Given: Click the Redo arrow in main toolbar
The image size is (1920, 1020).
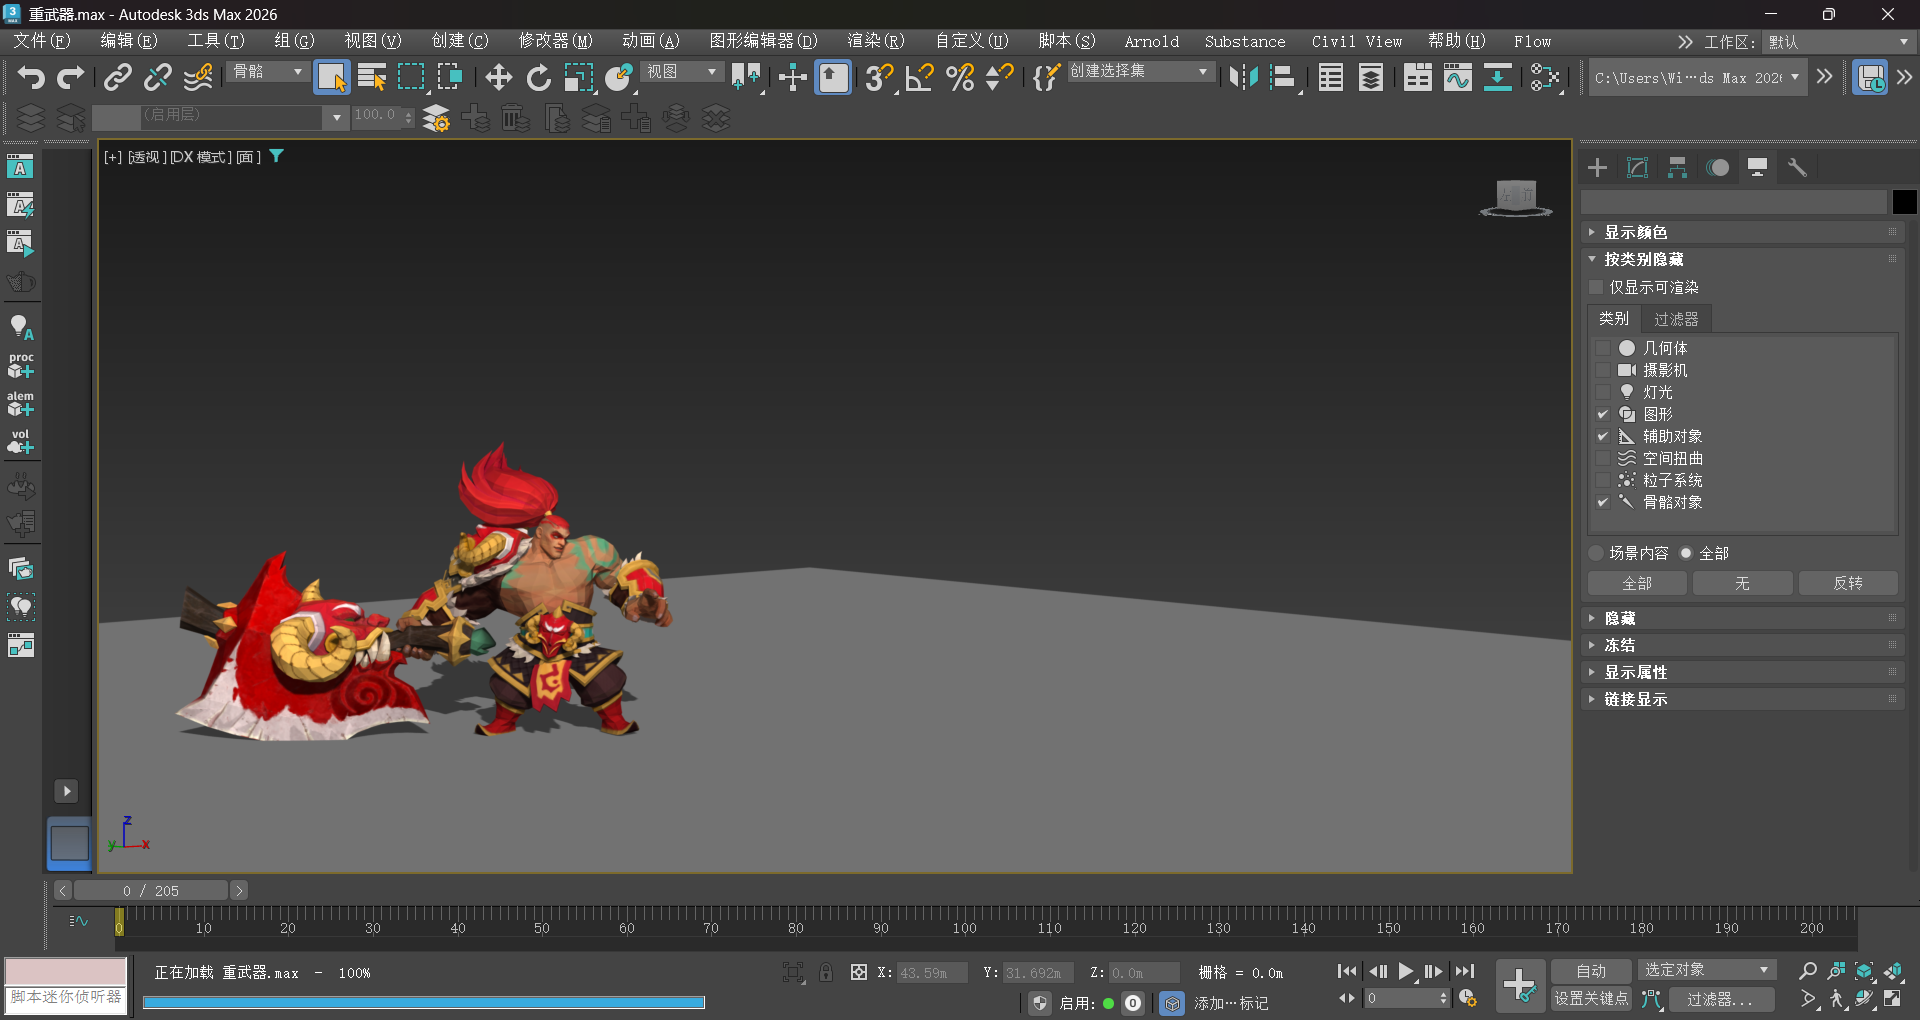Looking at the screenshot, I should coord(71,77).
